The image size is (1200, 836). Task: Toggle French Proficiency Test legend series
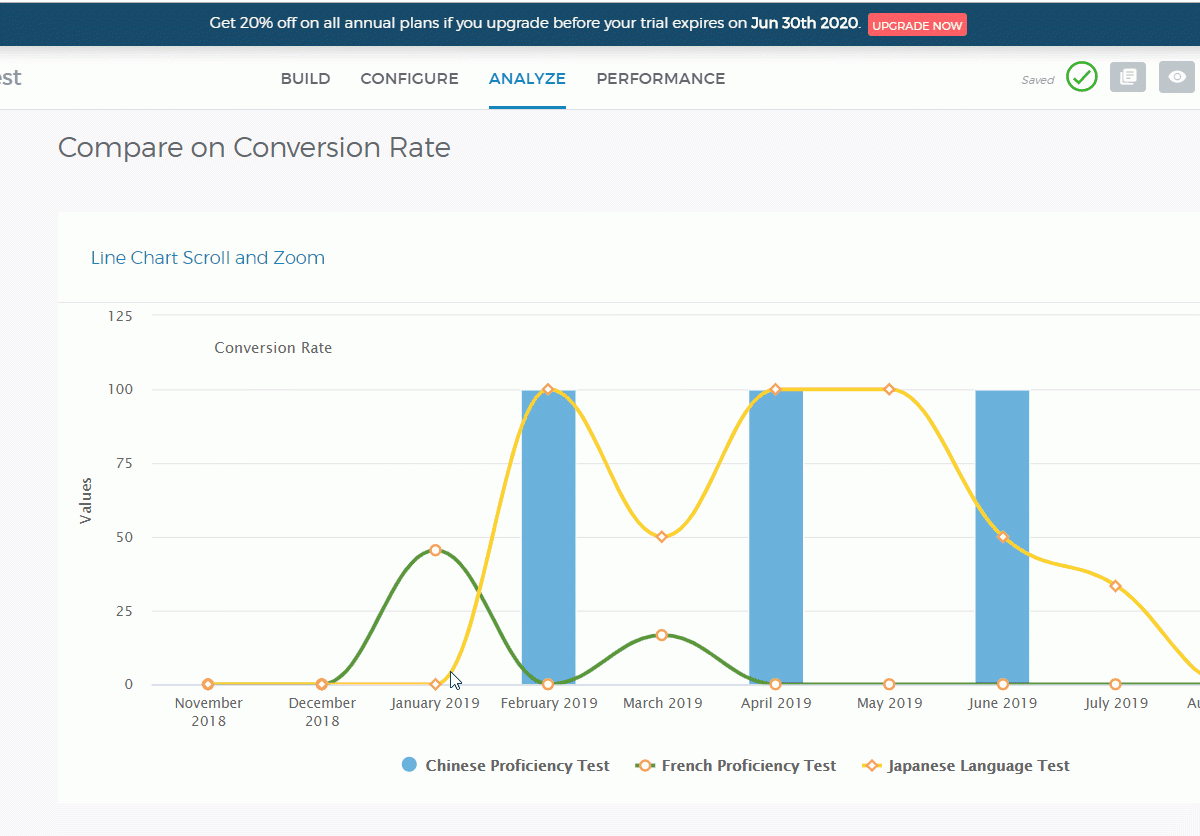[736, 766]
